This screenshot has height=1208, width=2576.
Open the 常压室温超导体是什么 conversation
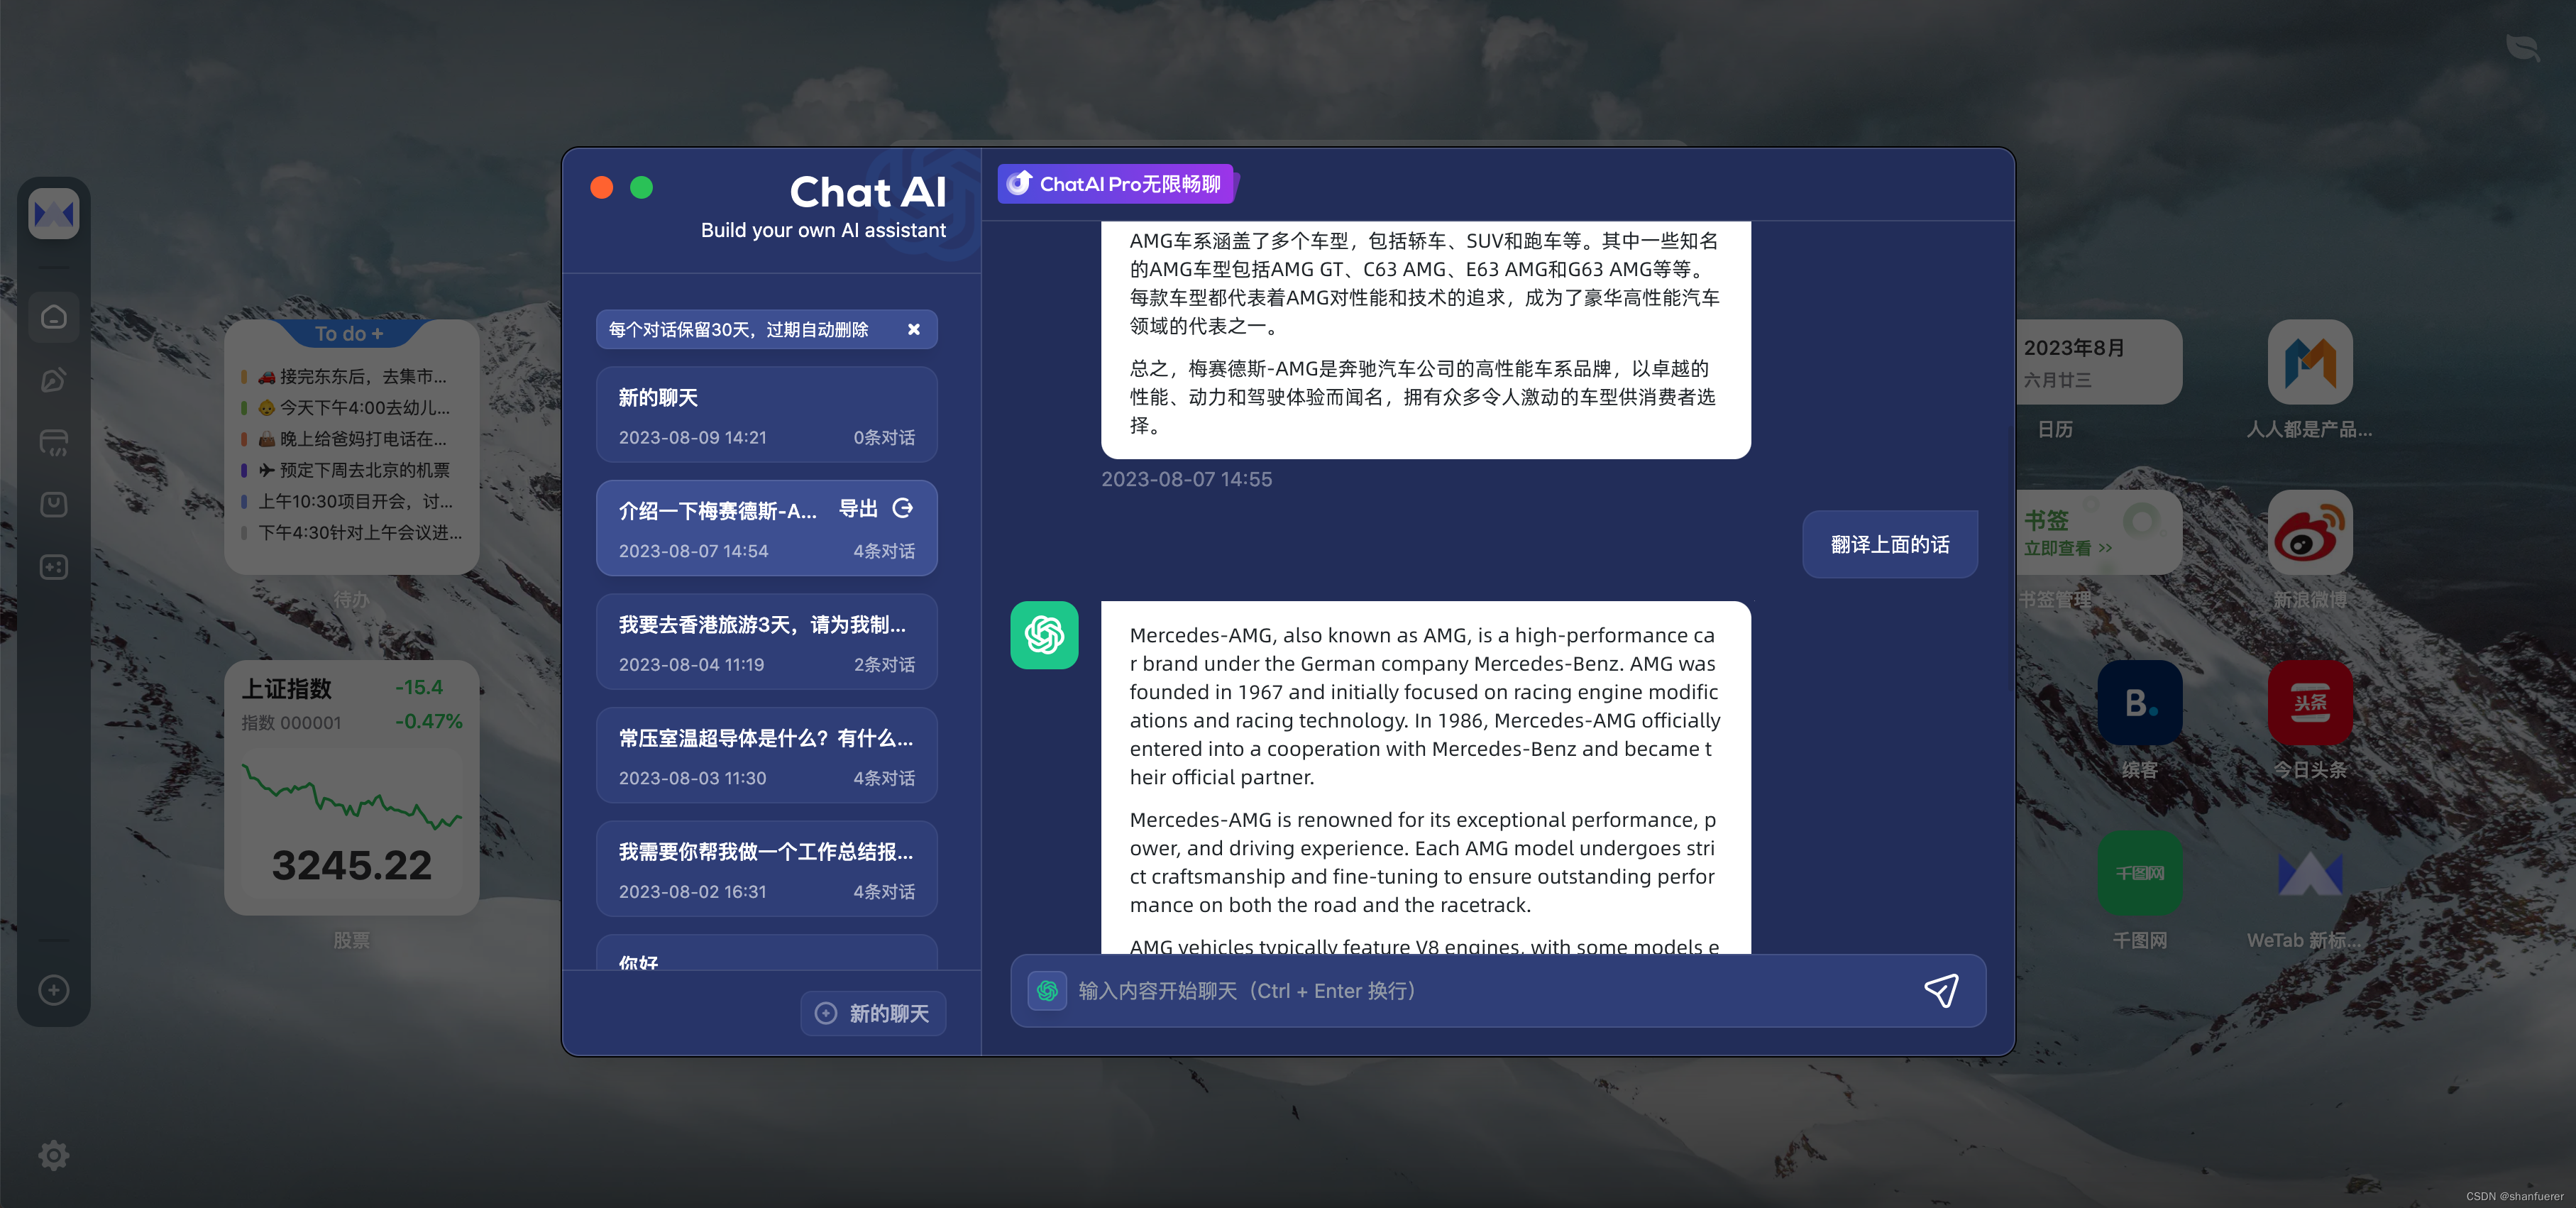[766, 755]
